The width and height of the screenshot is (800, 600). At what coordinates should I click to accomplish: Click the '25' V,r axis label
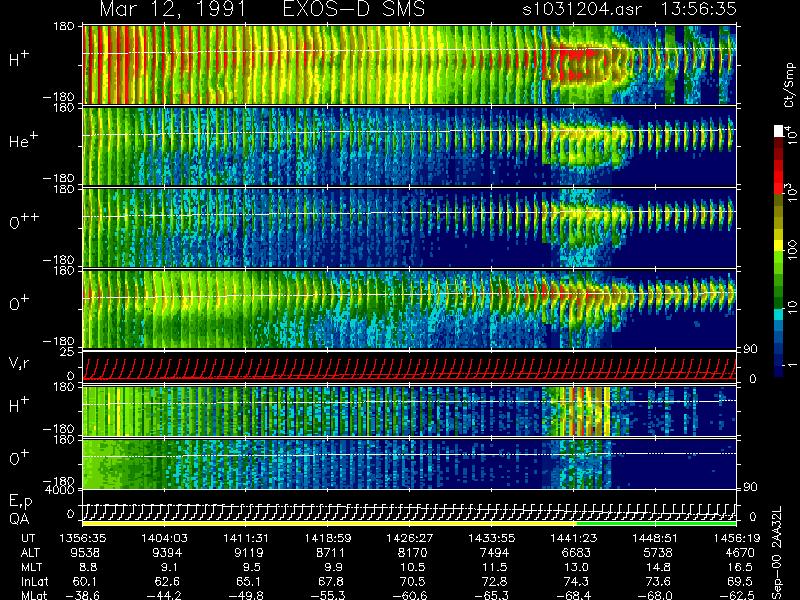68,352
